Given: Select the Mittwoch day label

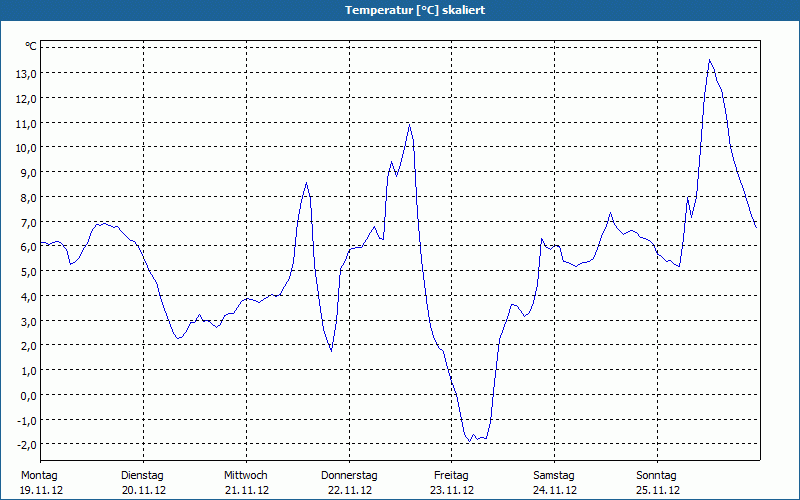Looking at the screenshot, I should 245,475.
